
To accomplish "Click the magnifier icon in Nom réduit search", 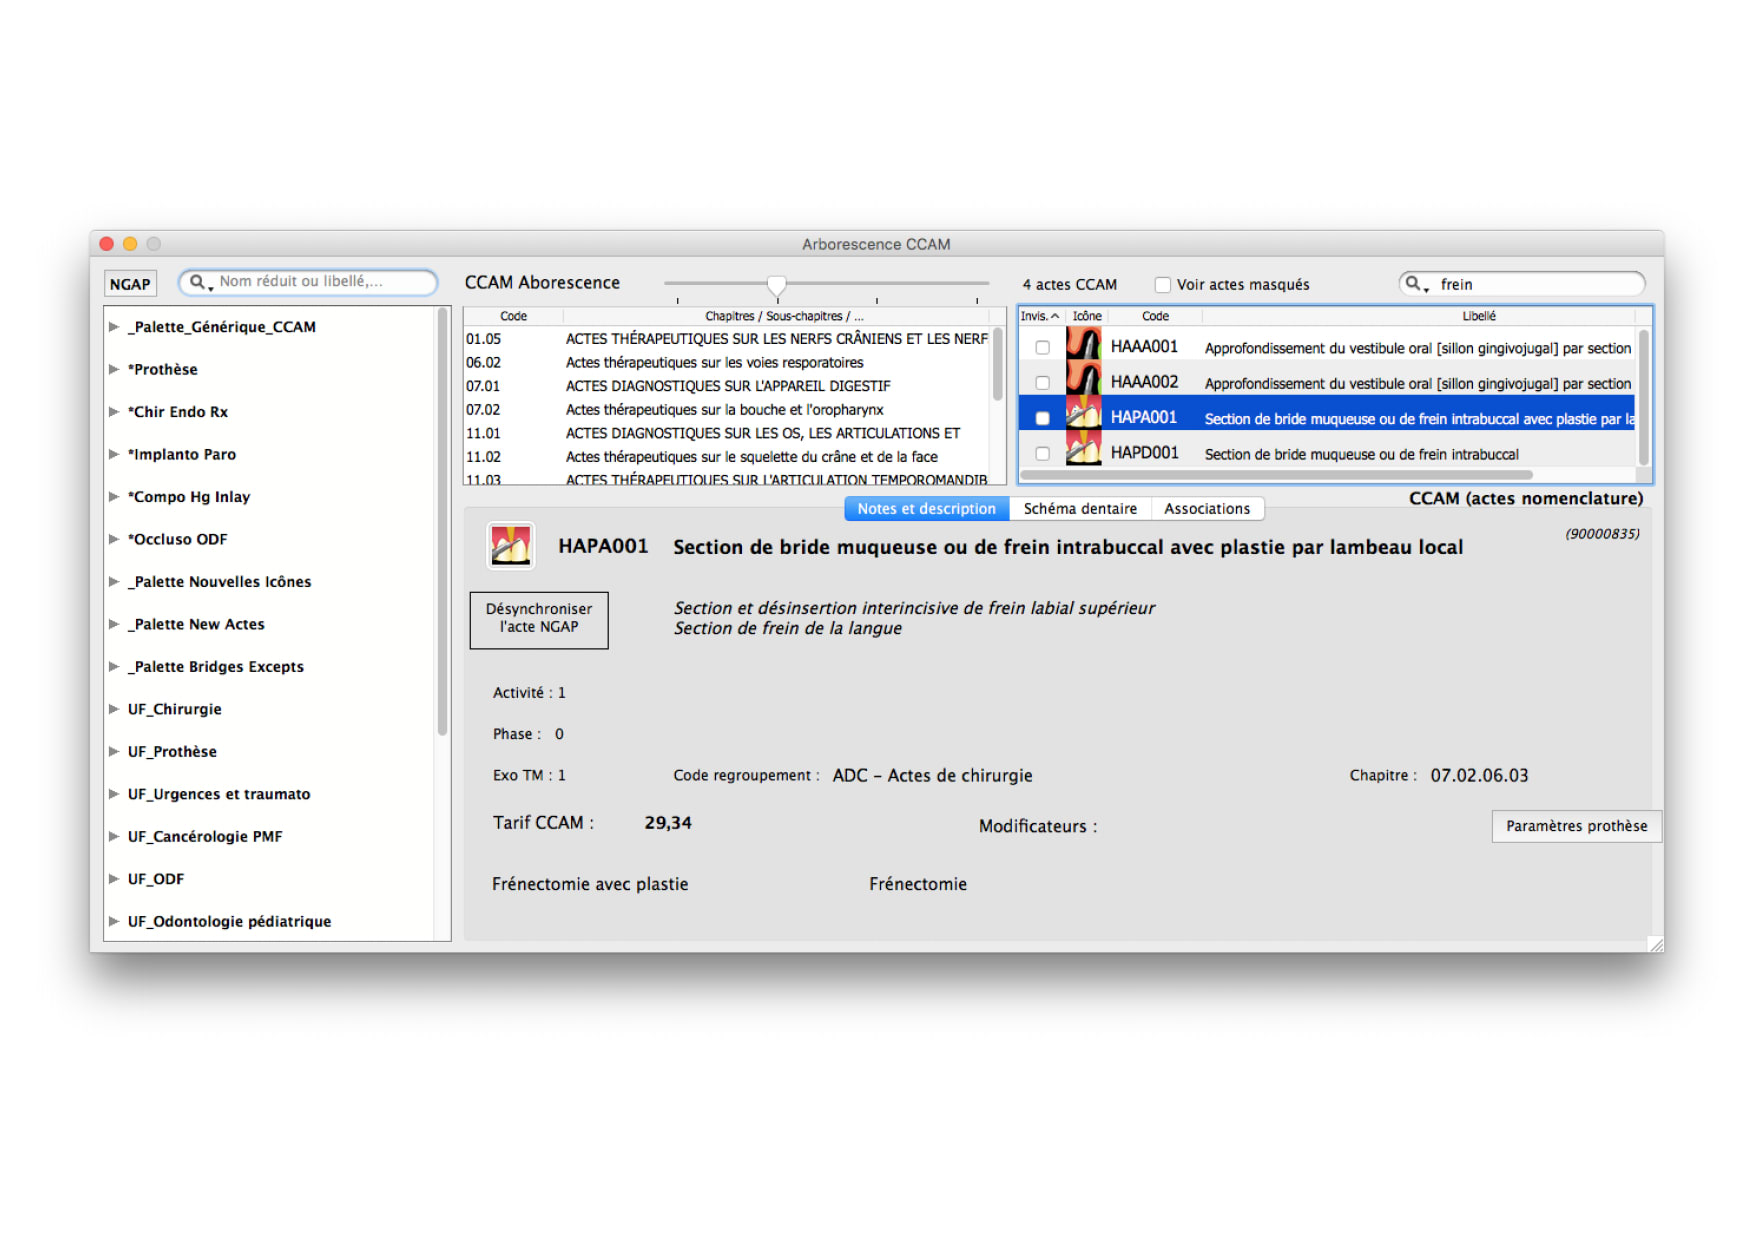I will point(198,282).
